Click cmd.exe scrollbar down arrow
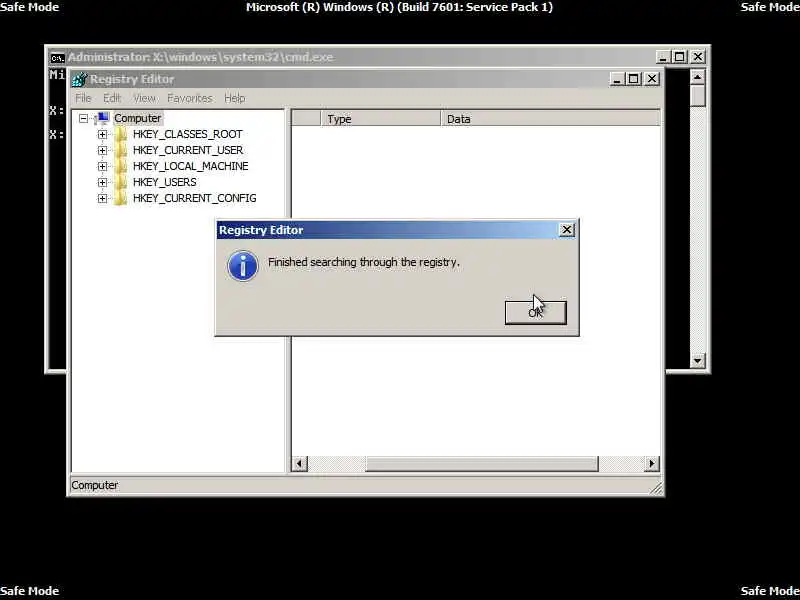 click(x=697, y=360)
